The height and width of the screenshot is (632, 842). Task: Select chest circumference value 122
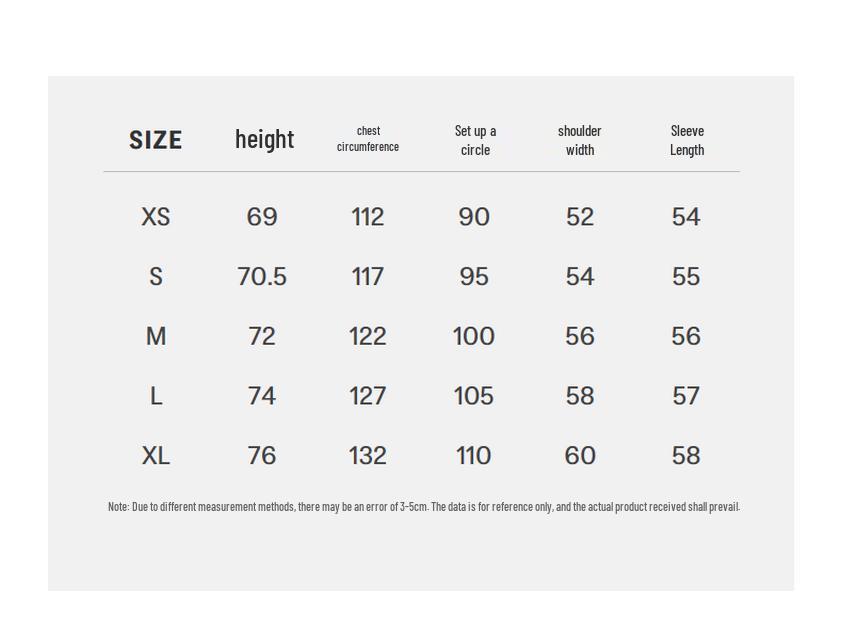coord(368,336)
